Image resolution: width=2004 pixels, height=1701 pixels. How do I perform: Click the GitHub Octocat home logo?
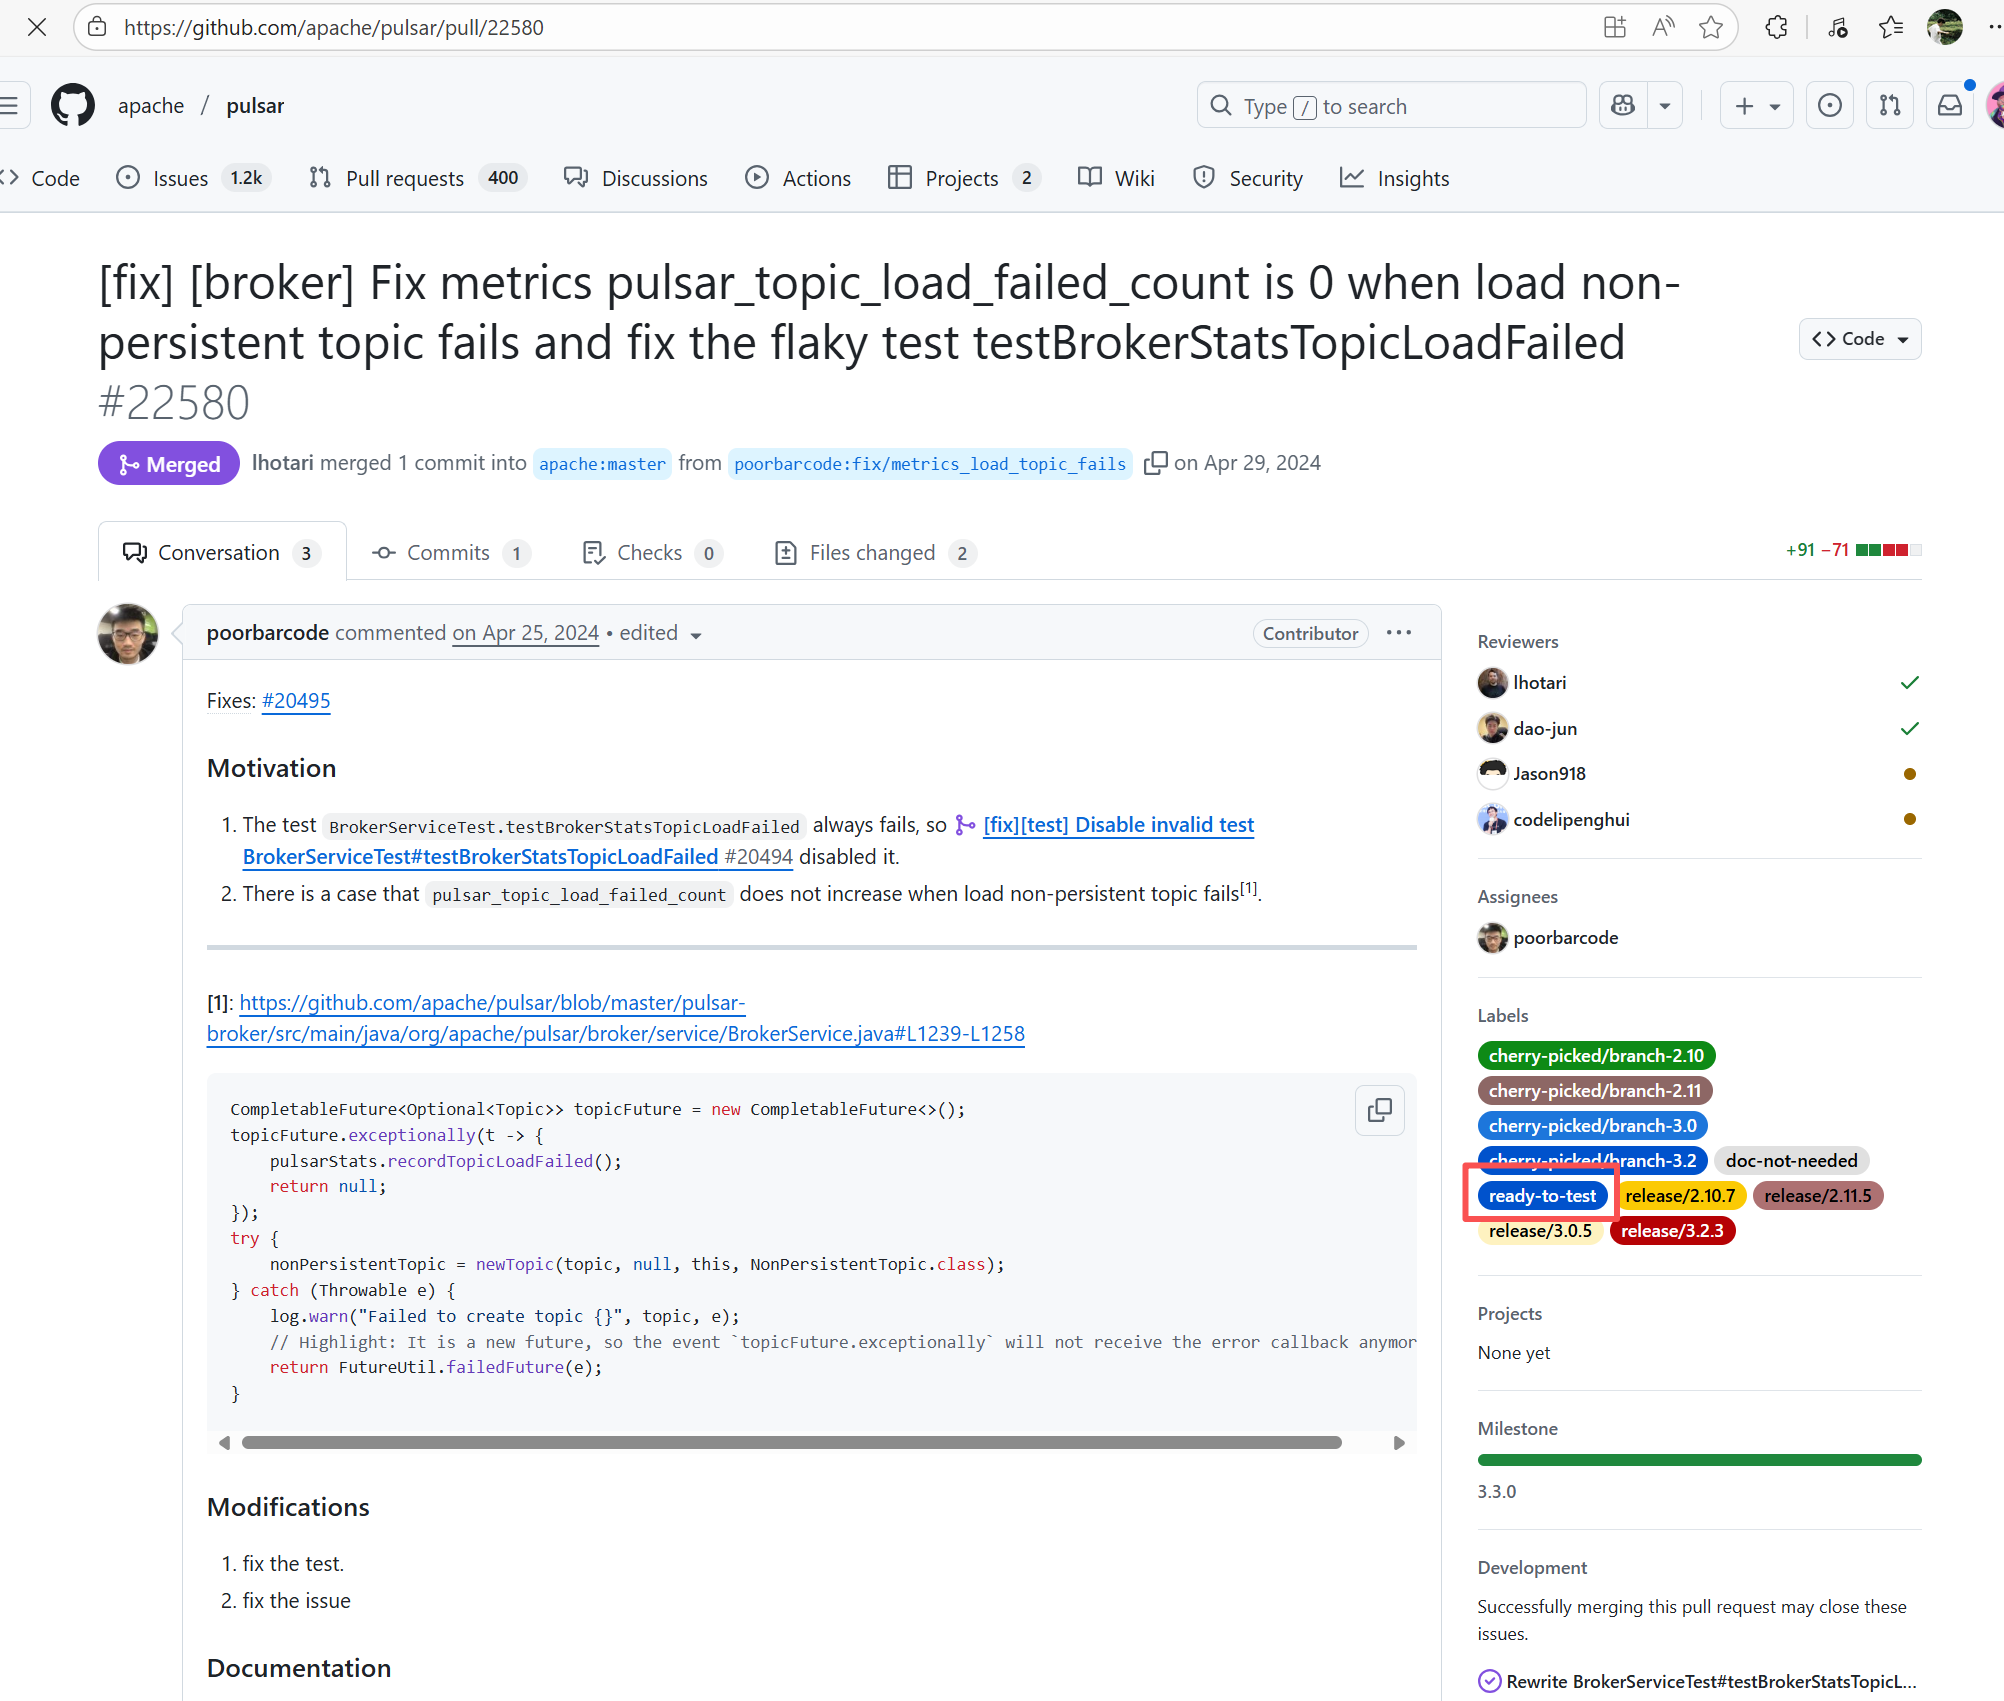click(73, 105)
